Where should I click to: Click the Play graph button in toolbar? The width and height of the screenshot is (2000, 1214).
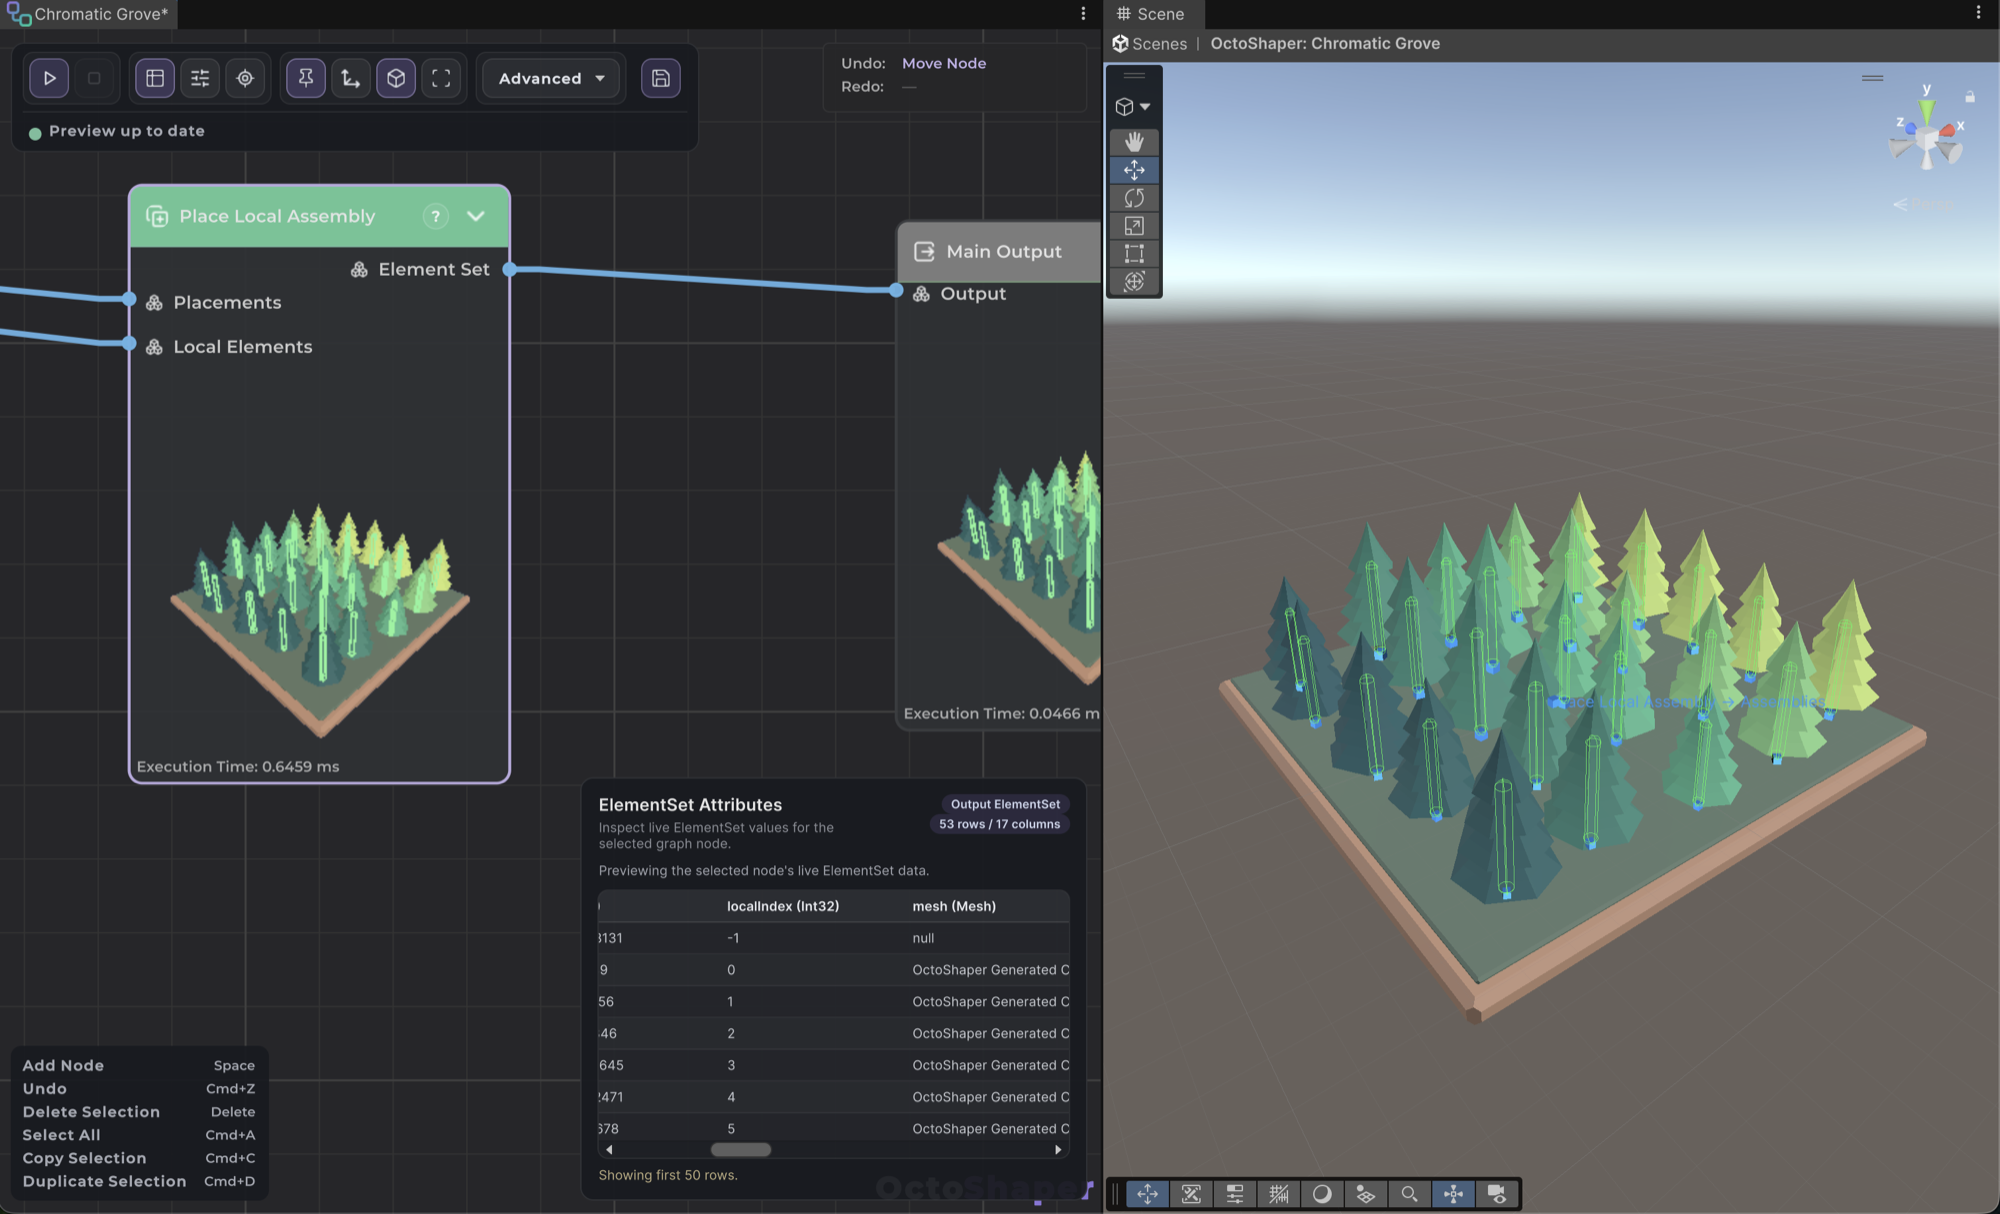point(49,78)
